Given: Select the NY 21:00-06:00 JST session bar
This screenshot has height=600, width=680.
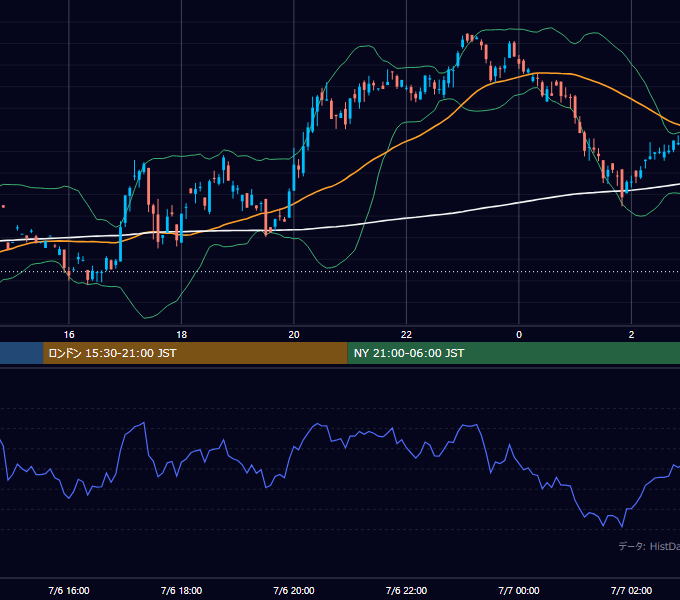Looking at the screenshot, I should click(514, 353).
